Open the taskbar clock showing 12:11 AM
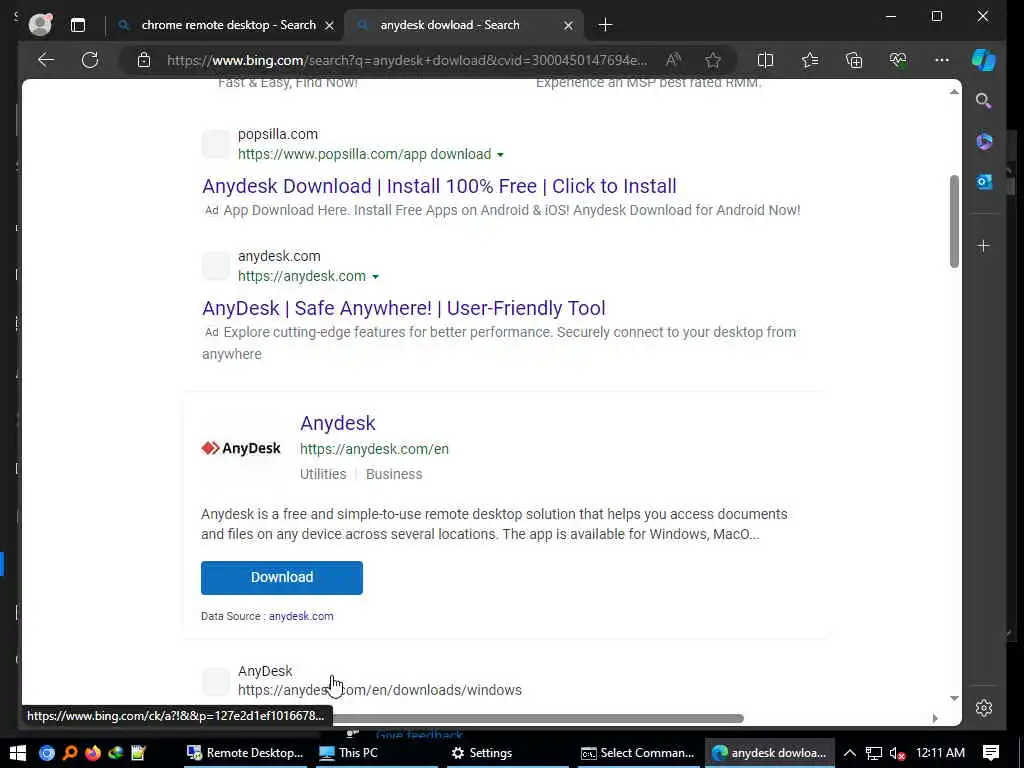 [940, 753]
